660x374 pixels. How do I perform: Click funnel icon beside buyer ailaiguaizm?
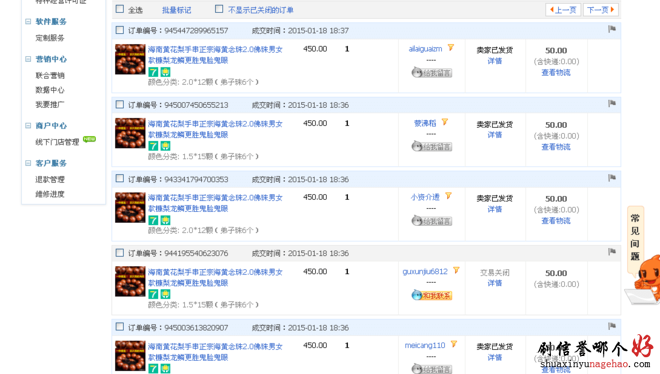(451, 48)
